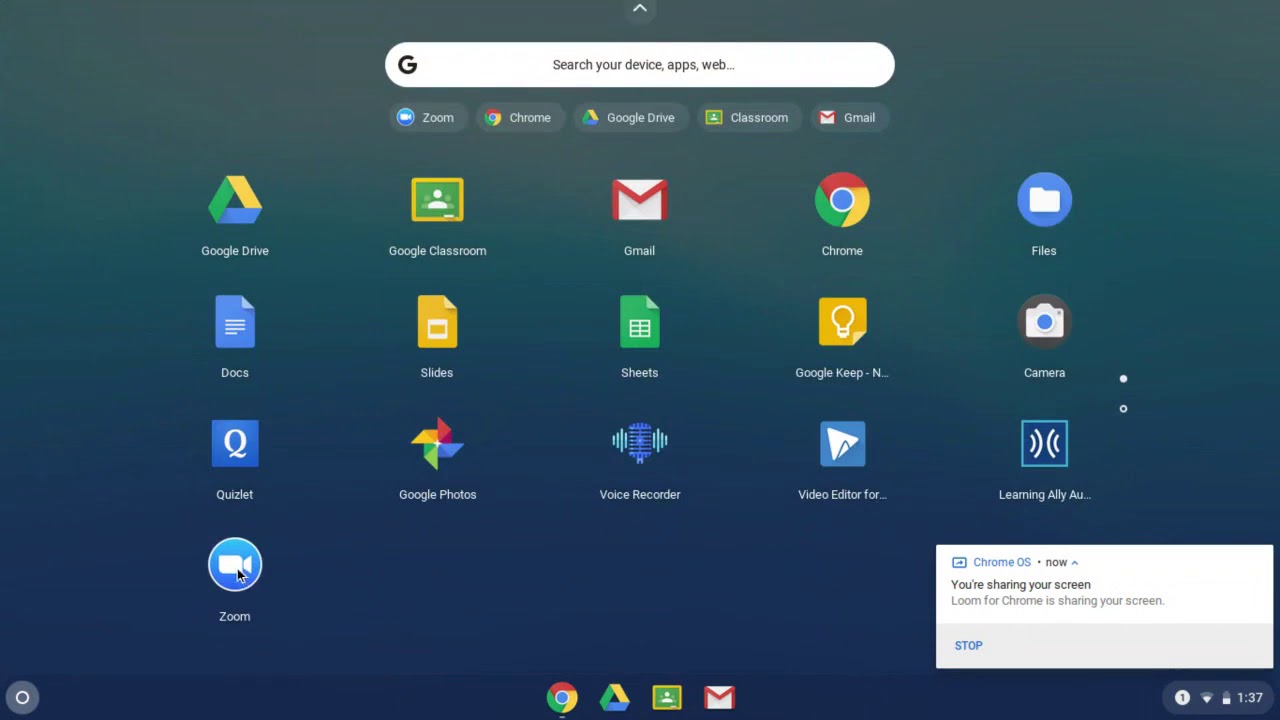The image size is (1280, 720).
Task: Open the Zoom app in grid
Action: [x=235, y=565]
